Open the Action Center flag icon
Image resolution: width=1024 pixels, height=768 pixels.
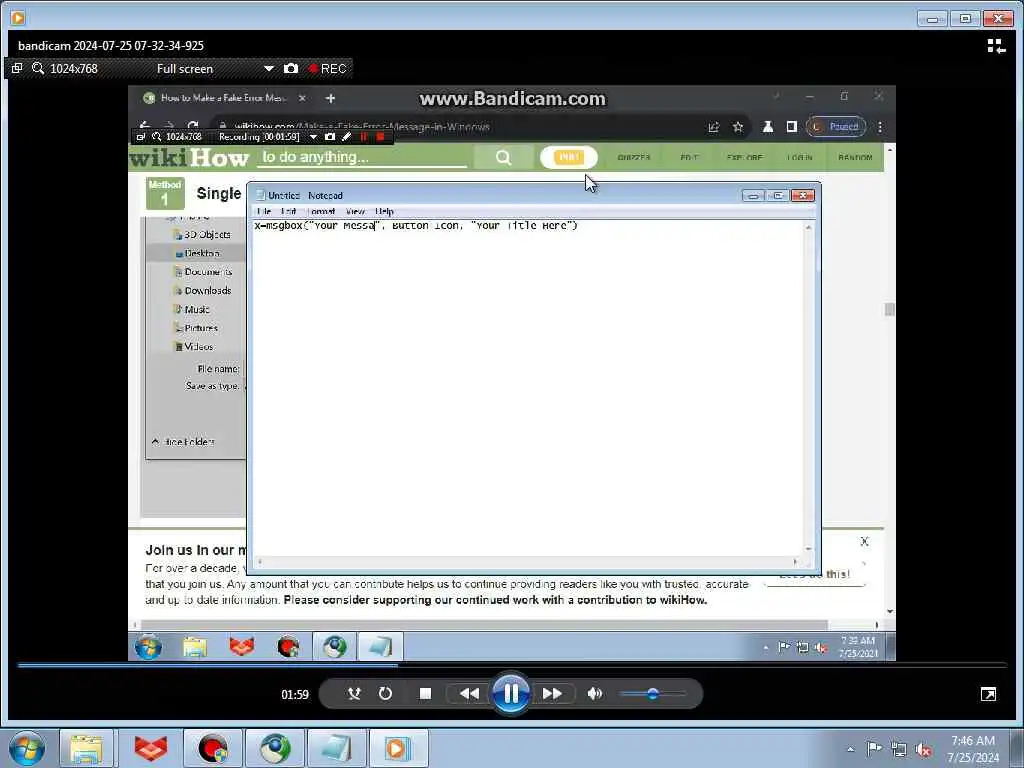click(x=874, y=749)
